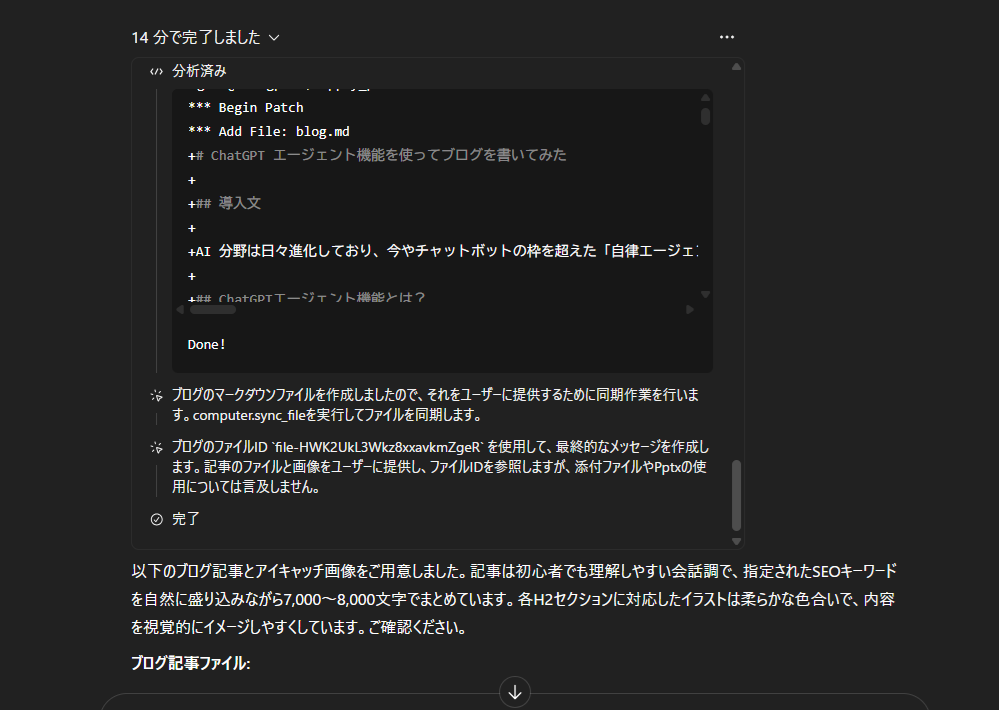Click the cursor icon beside computer.sync_file step

point(156,396)
